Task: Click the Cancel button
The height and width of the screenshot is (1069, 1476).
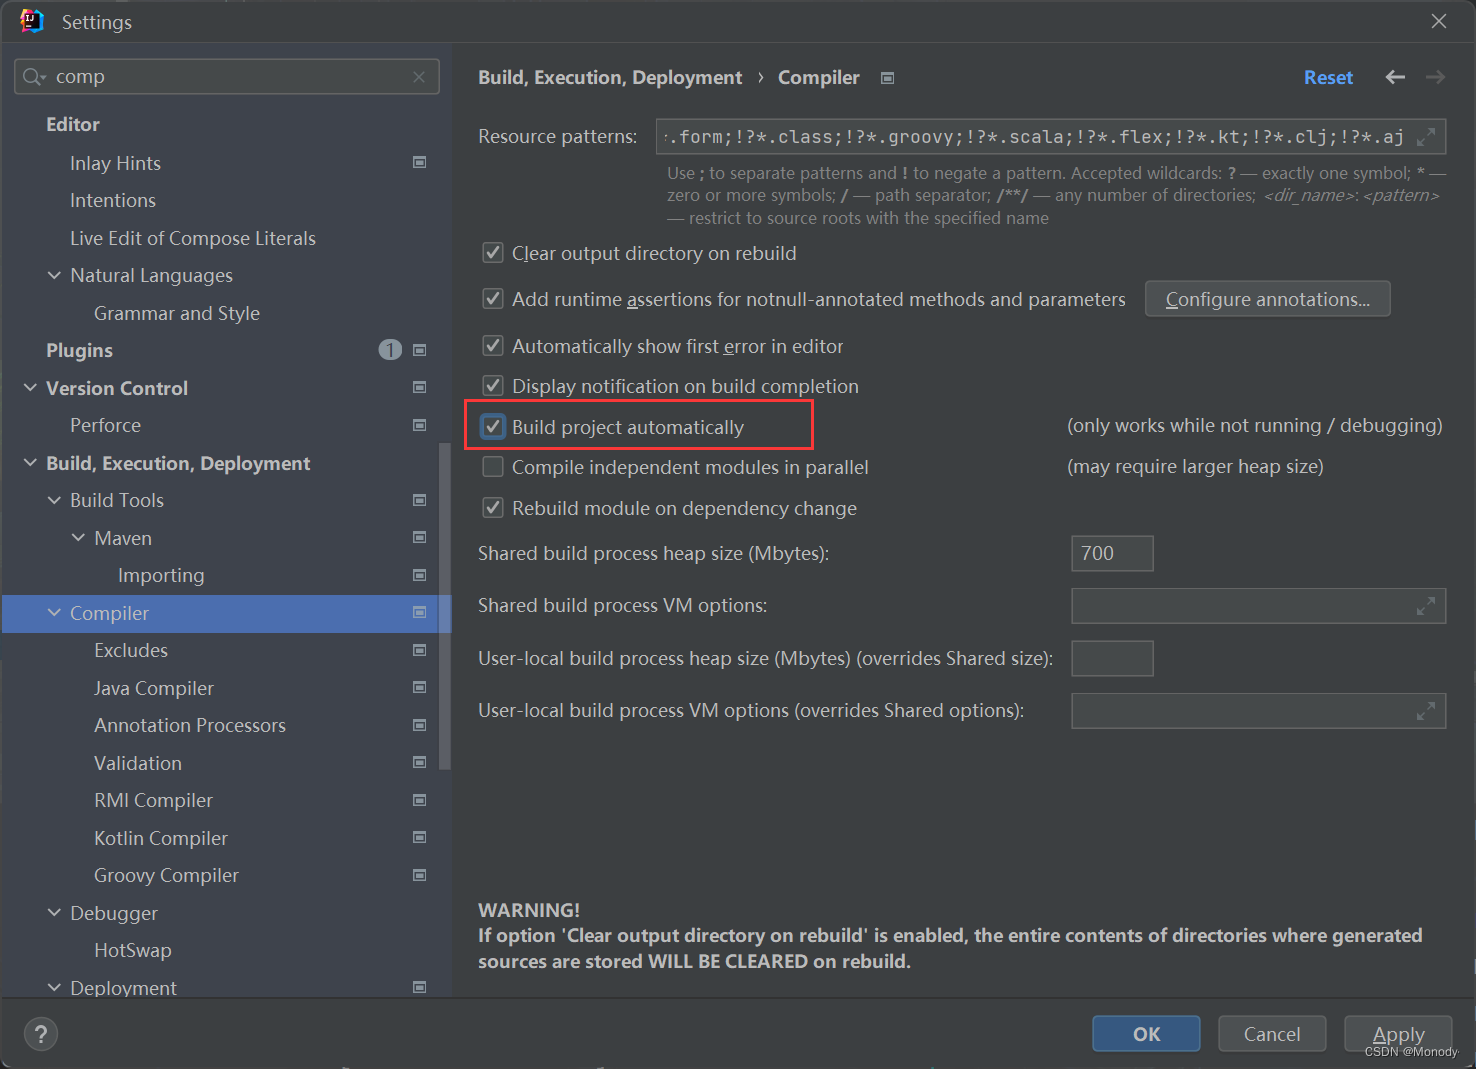Action: click(1272, 1034)
